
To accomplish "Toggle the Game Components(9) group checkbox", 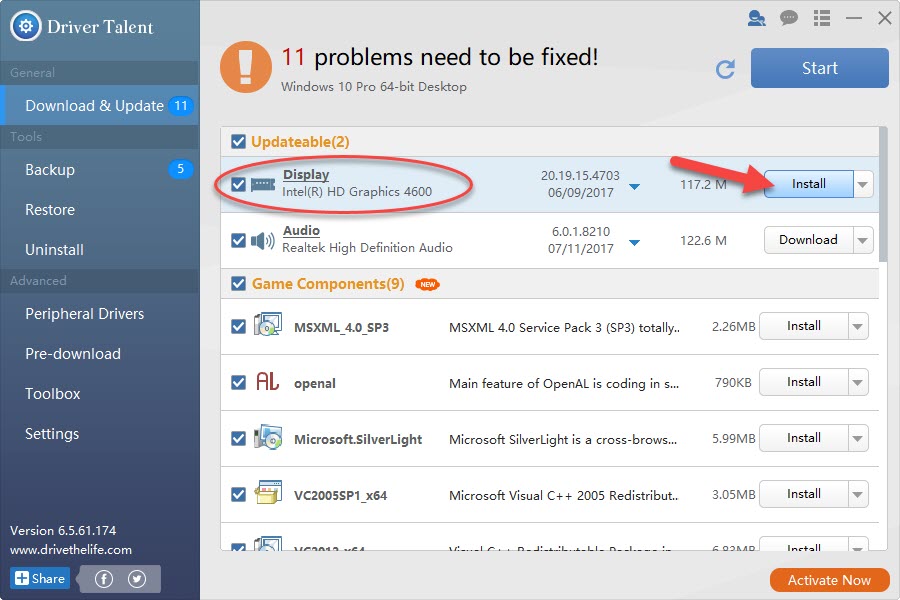I will click(238, 284).
